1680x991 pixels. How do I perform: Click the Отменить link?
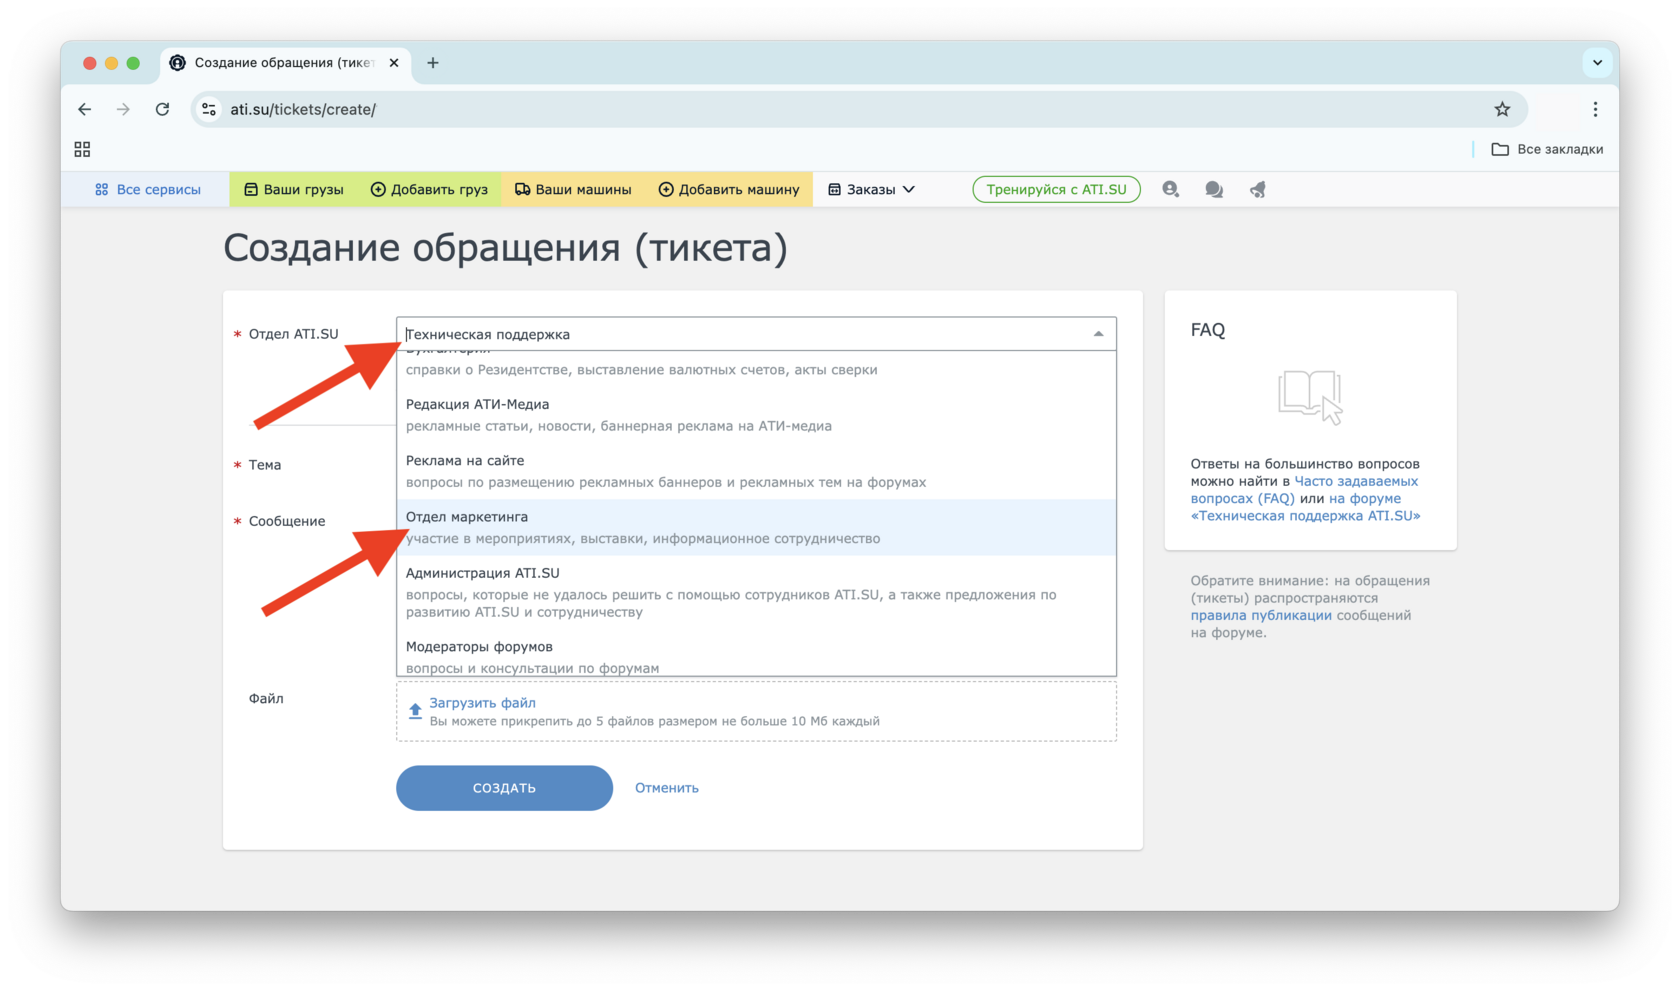666,788
